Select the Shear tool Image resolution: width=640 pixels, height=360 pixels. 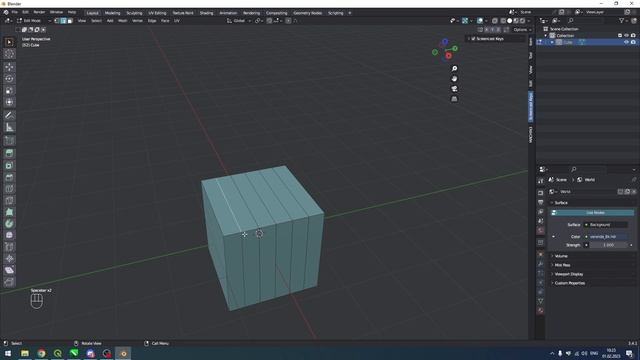(9, 270)
